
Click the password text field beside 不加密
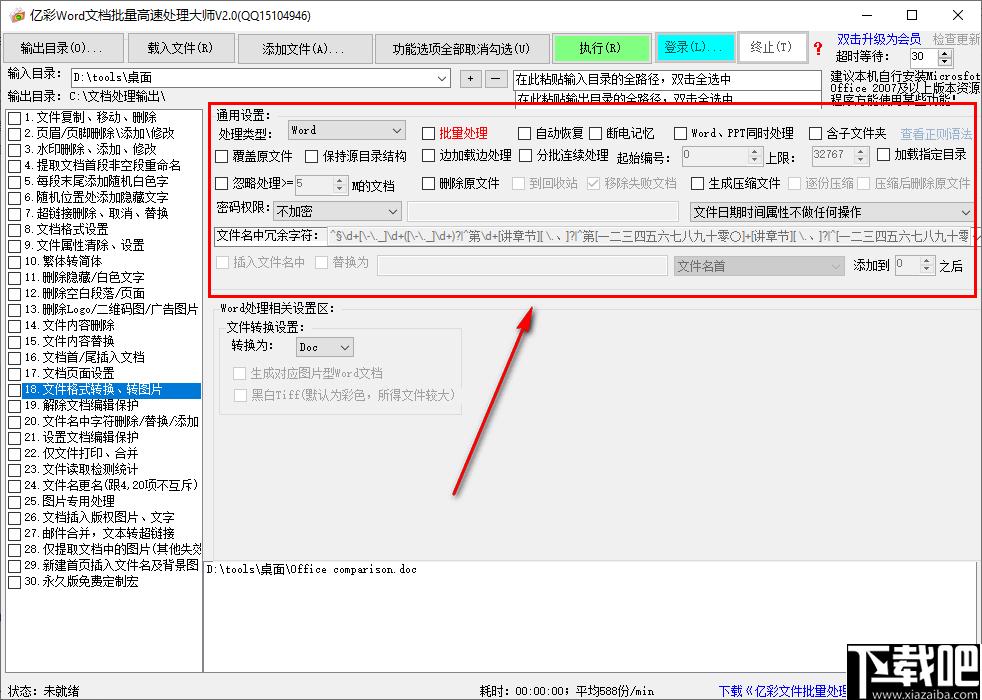click(x=542, y=212)
